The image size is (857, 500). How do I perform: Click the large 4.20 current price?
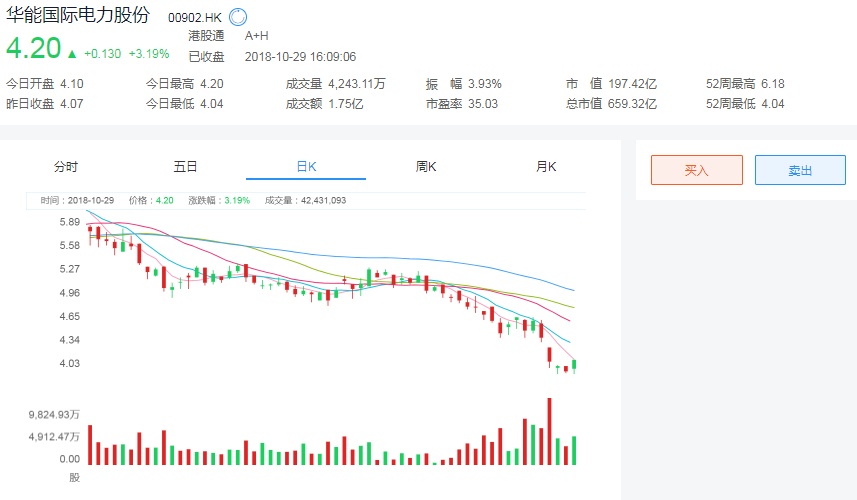[x=34, y=48]
